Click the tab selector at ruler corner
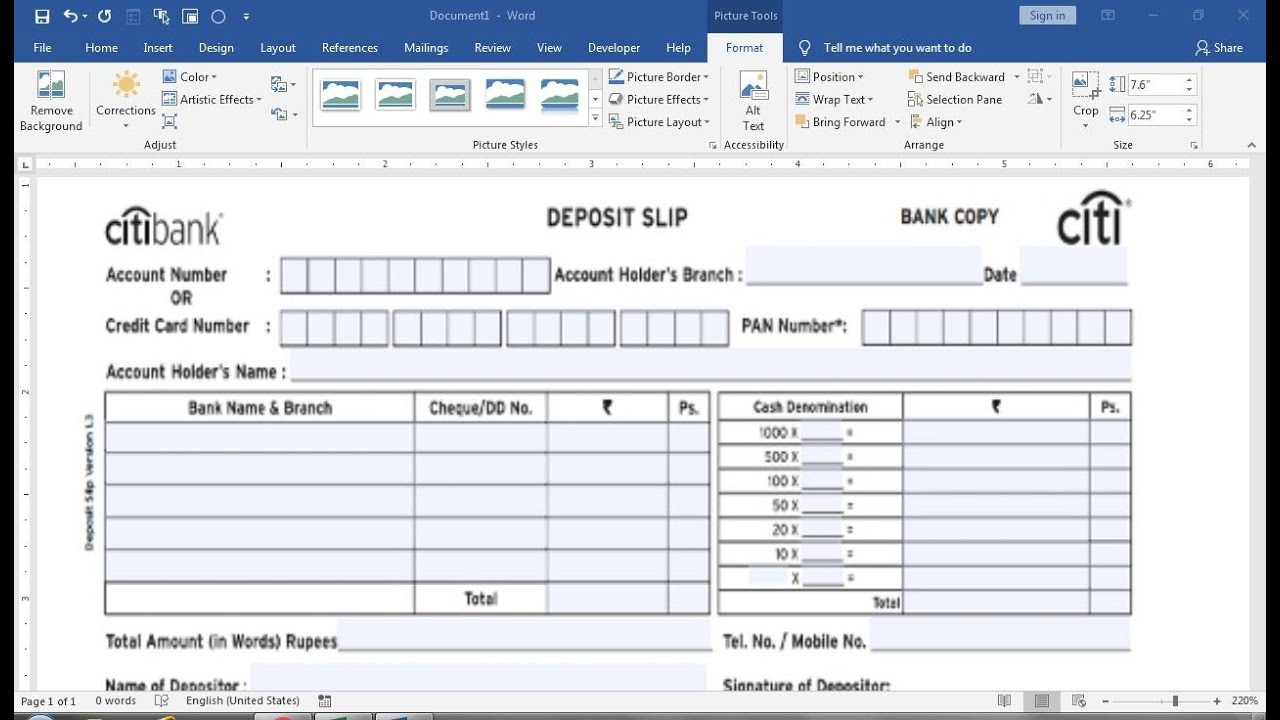This screenshot has height=720, width=1280. click(25, 164)
